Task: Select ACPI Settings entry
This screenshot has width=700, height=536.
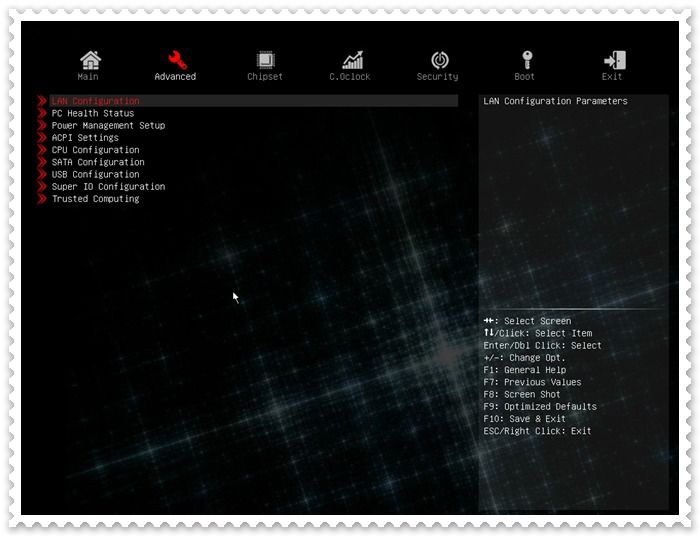Action: (85, 138)
